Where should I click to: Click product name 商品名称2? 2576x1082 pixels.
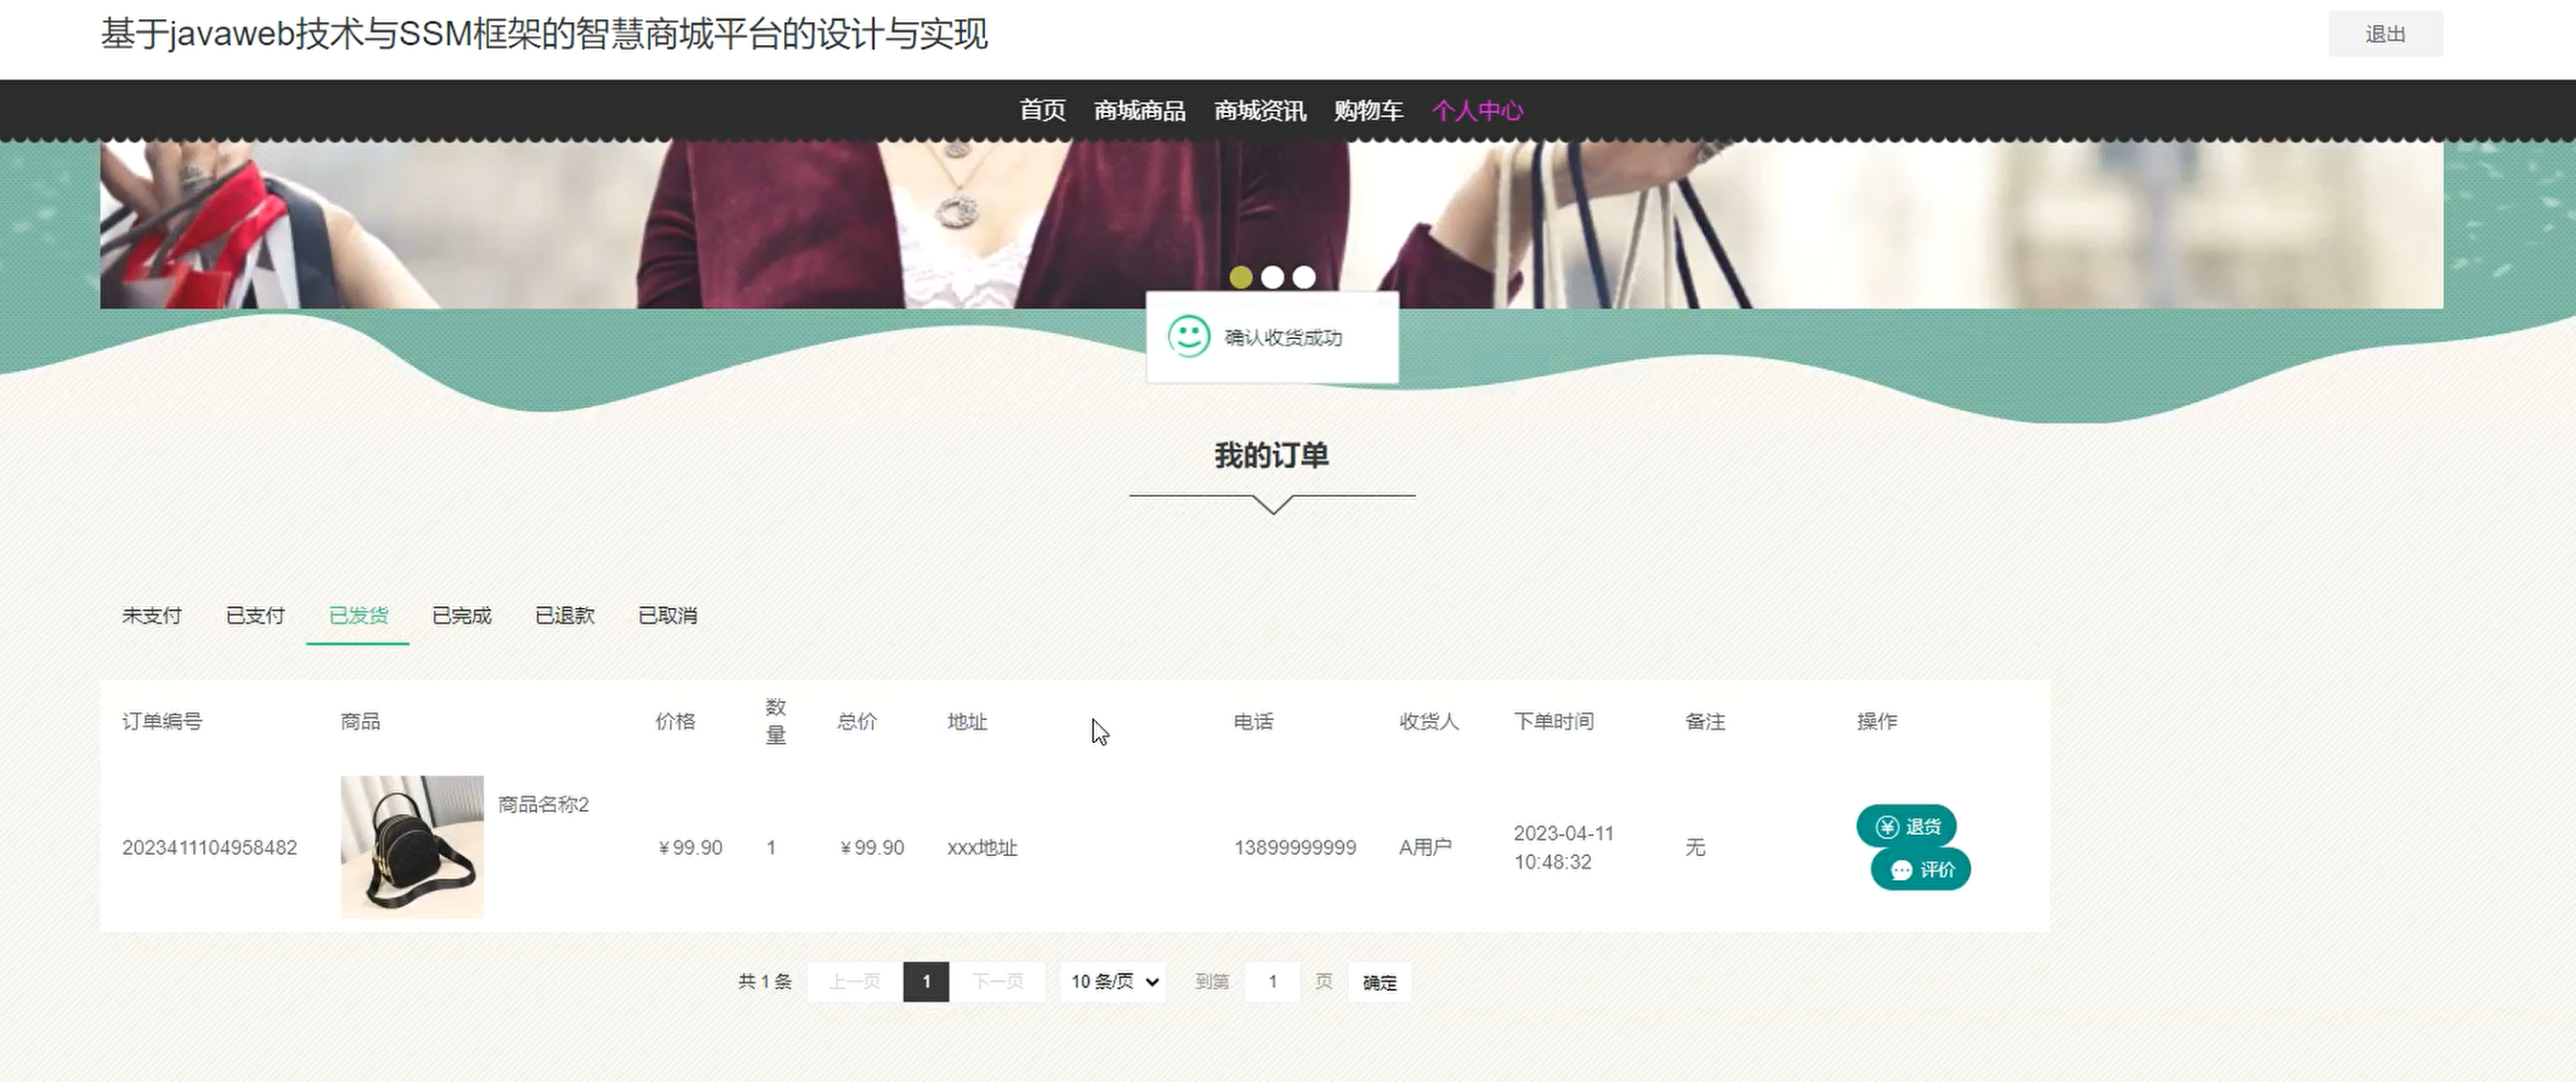[x=543, y=804]
